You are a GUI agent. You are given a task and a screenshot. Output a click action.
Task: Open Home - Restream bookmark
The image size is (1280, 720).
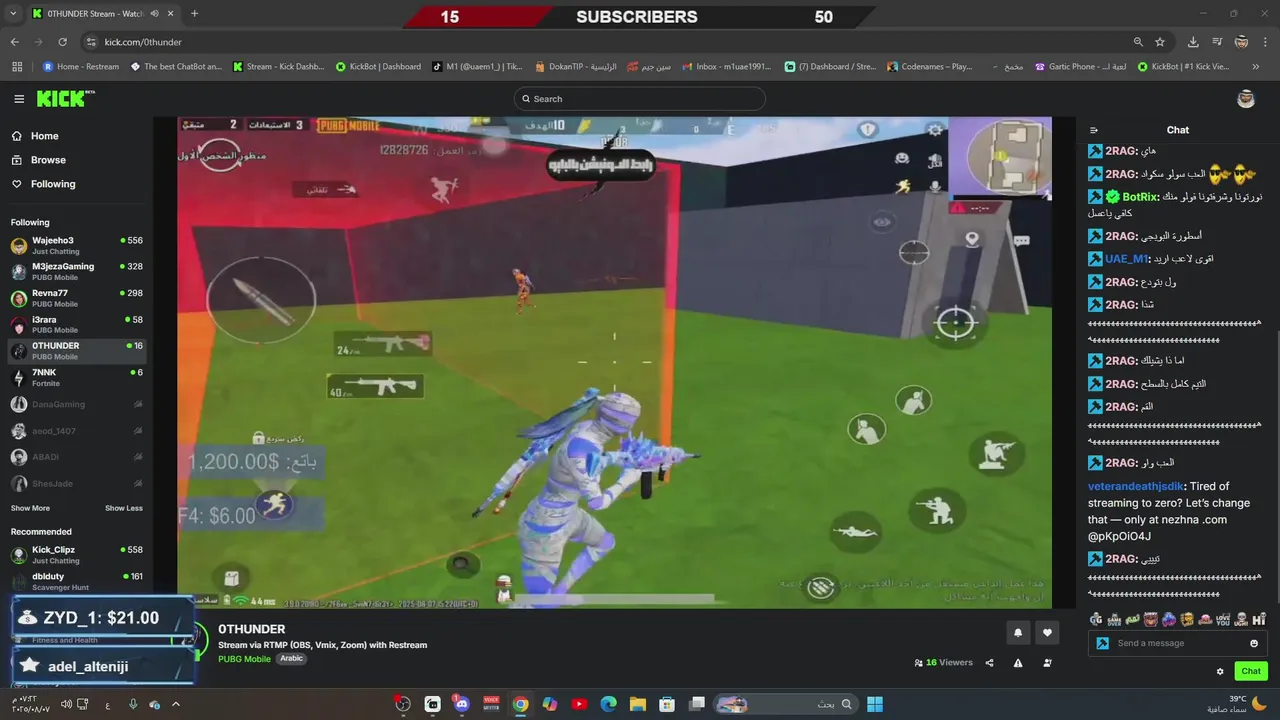coord(81,67)
